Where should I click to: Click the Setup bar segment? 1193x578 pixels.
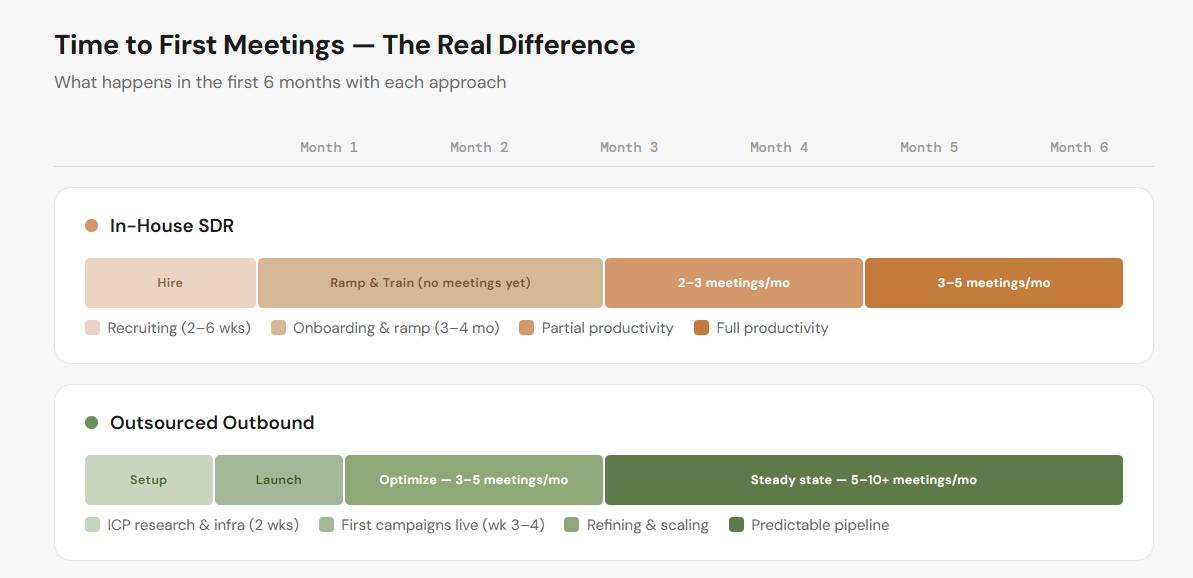click(148, 480)
